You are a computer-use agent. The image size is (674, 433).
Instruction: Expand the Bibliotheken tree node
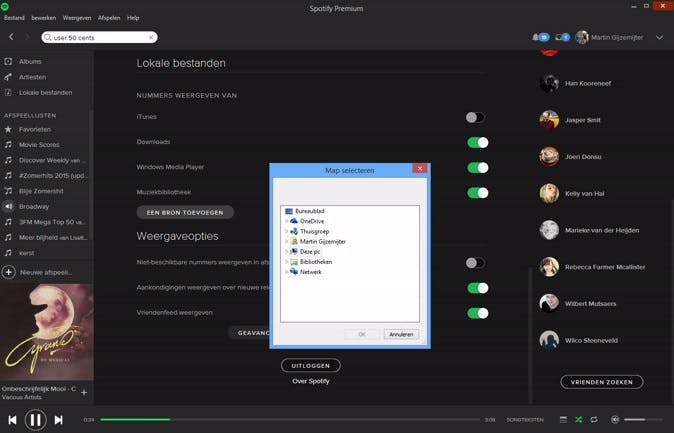pos(287,262)
